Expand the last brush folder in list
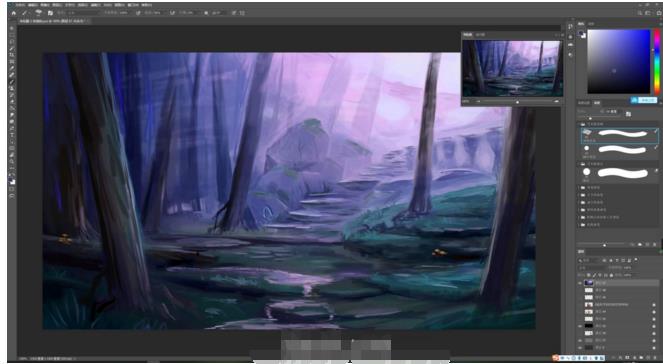 [x=578, y=224]
